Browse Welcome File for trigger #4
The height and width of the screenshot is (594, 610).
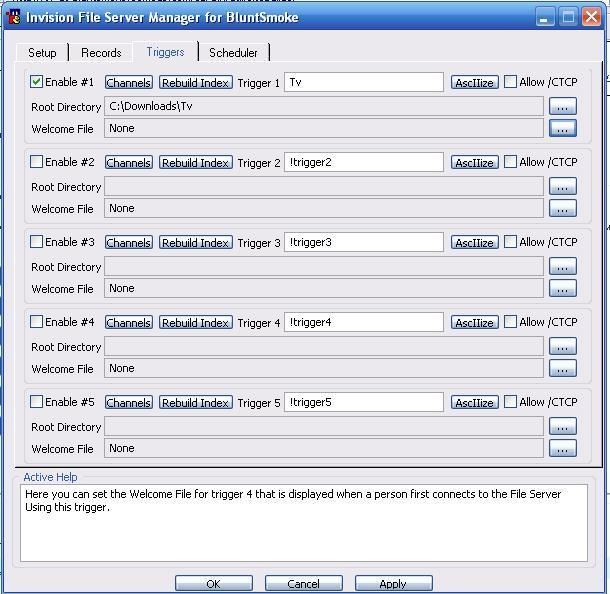tap(563, 368)
